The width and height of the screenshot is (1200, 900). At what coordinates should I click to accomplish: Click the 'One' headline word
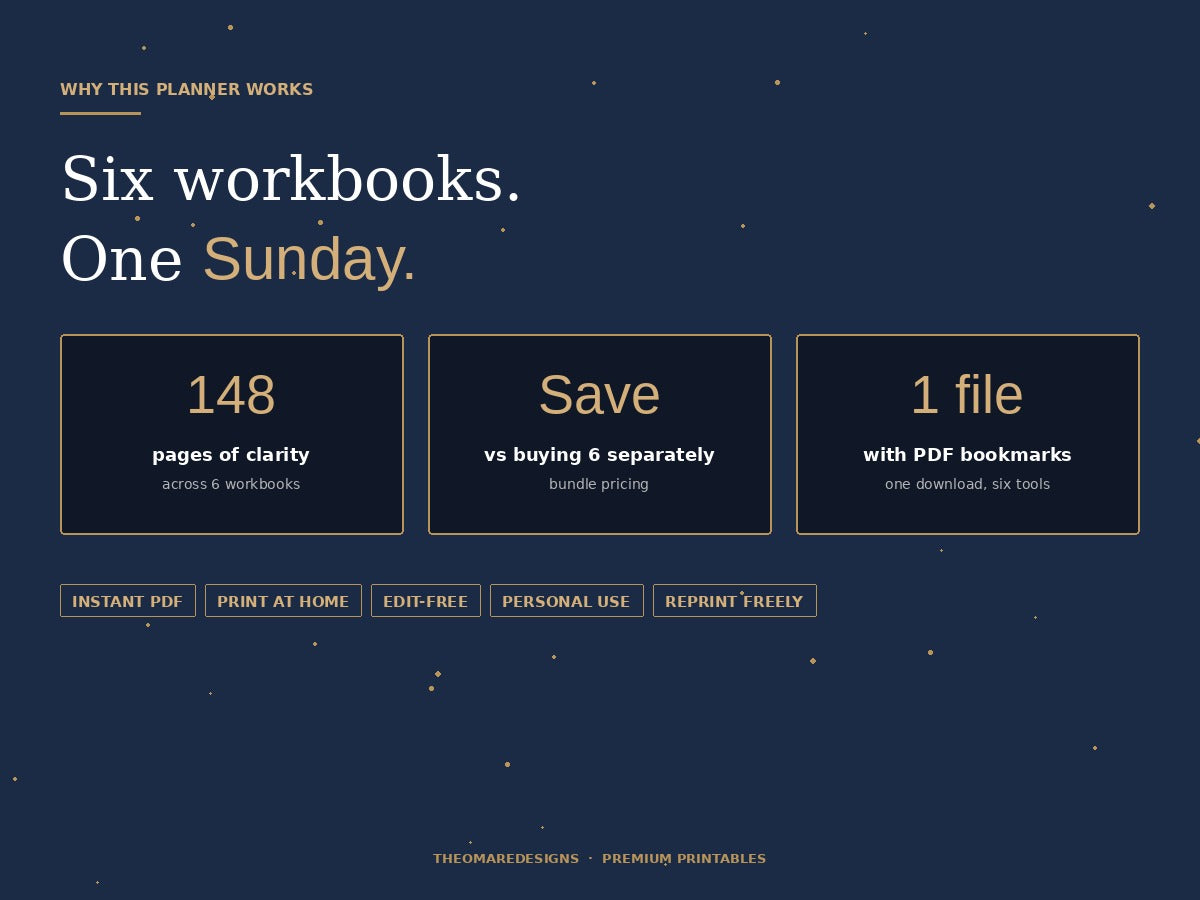pyautogui.click(x=122, y=260)
